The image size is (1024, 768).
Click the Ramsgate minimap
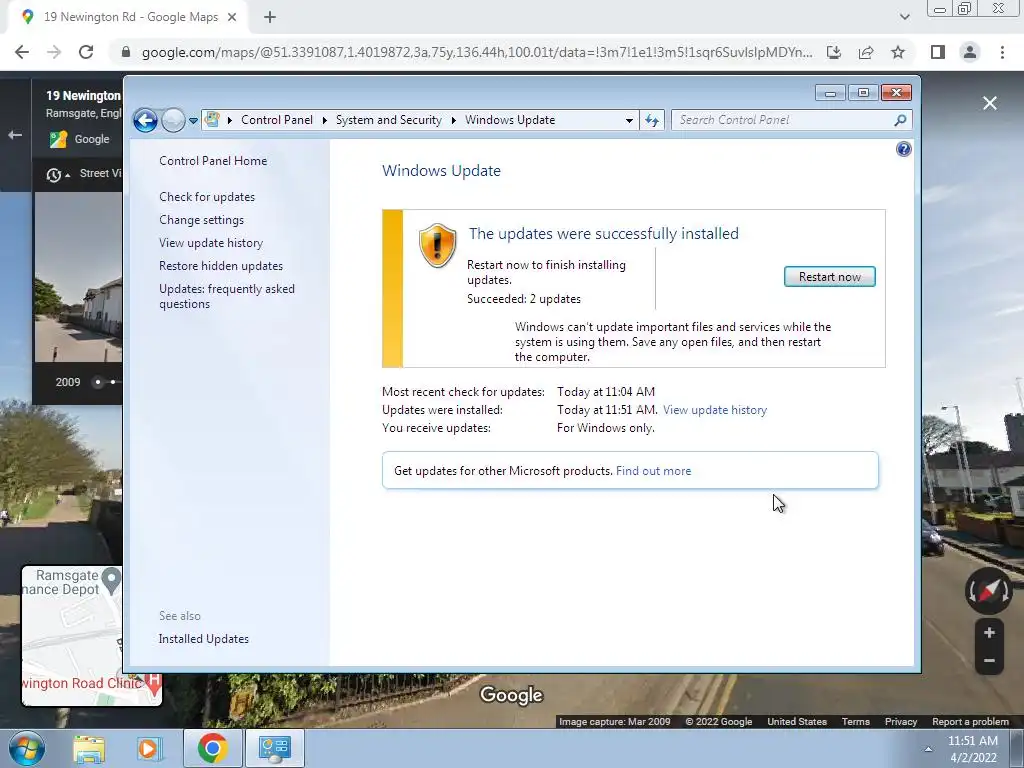click(91, 636)
